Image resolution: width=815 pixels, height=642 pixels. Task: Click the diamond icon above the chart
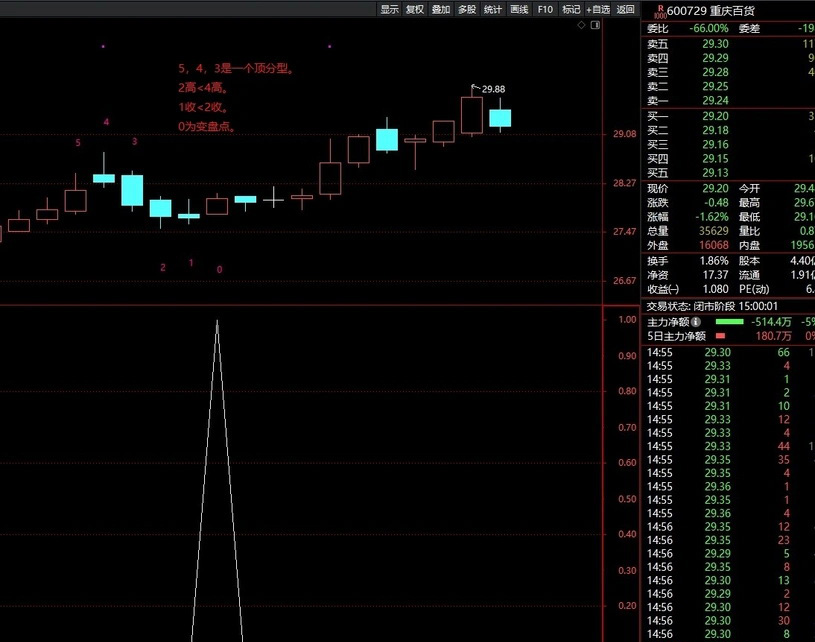(x=582, y=28)
